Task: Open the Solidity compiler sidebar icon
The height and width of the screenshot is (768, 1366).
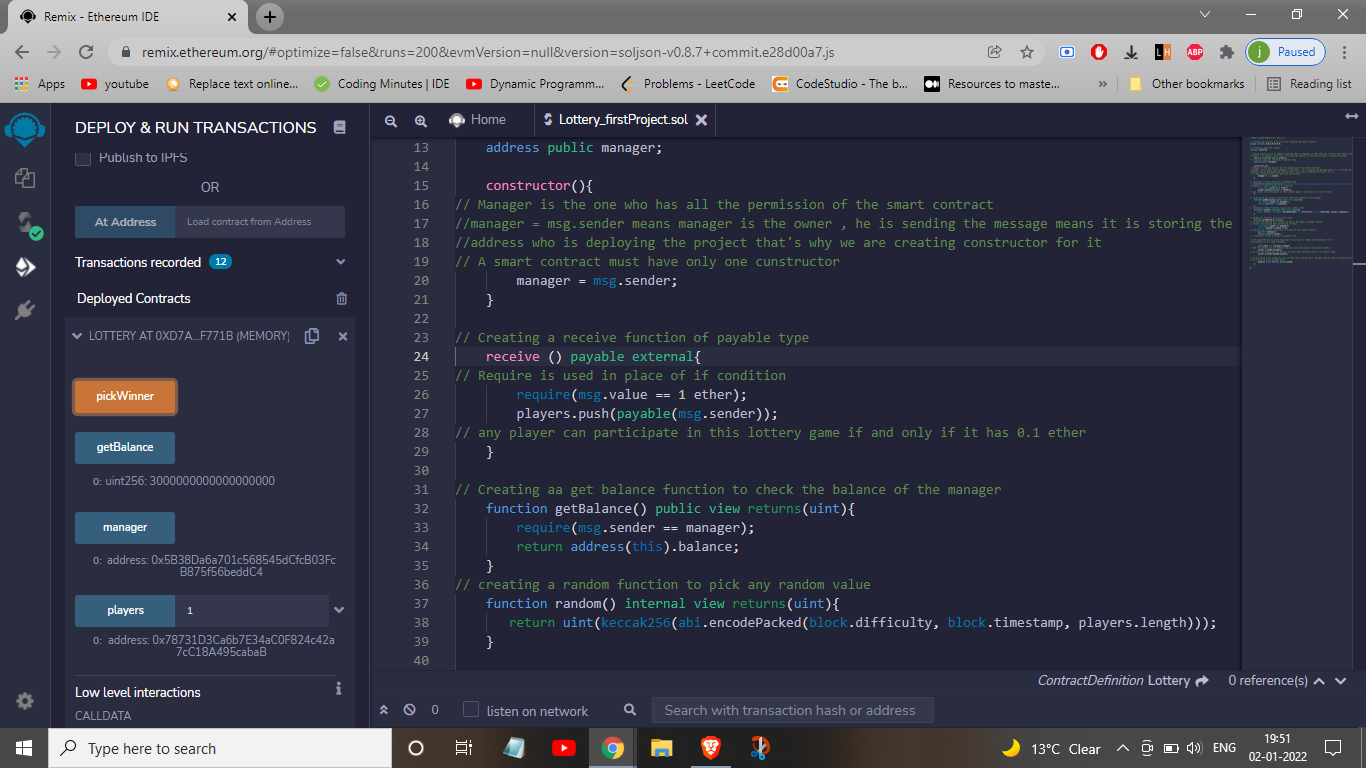Action: click(x=27, y=224)
